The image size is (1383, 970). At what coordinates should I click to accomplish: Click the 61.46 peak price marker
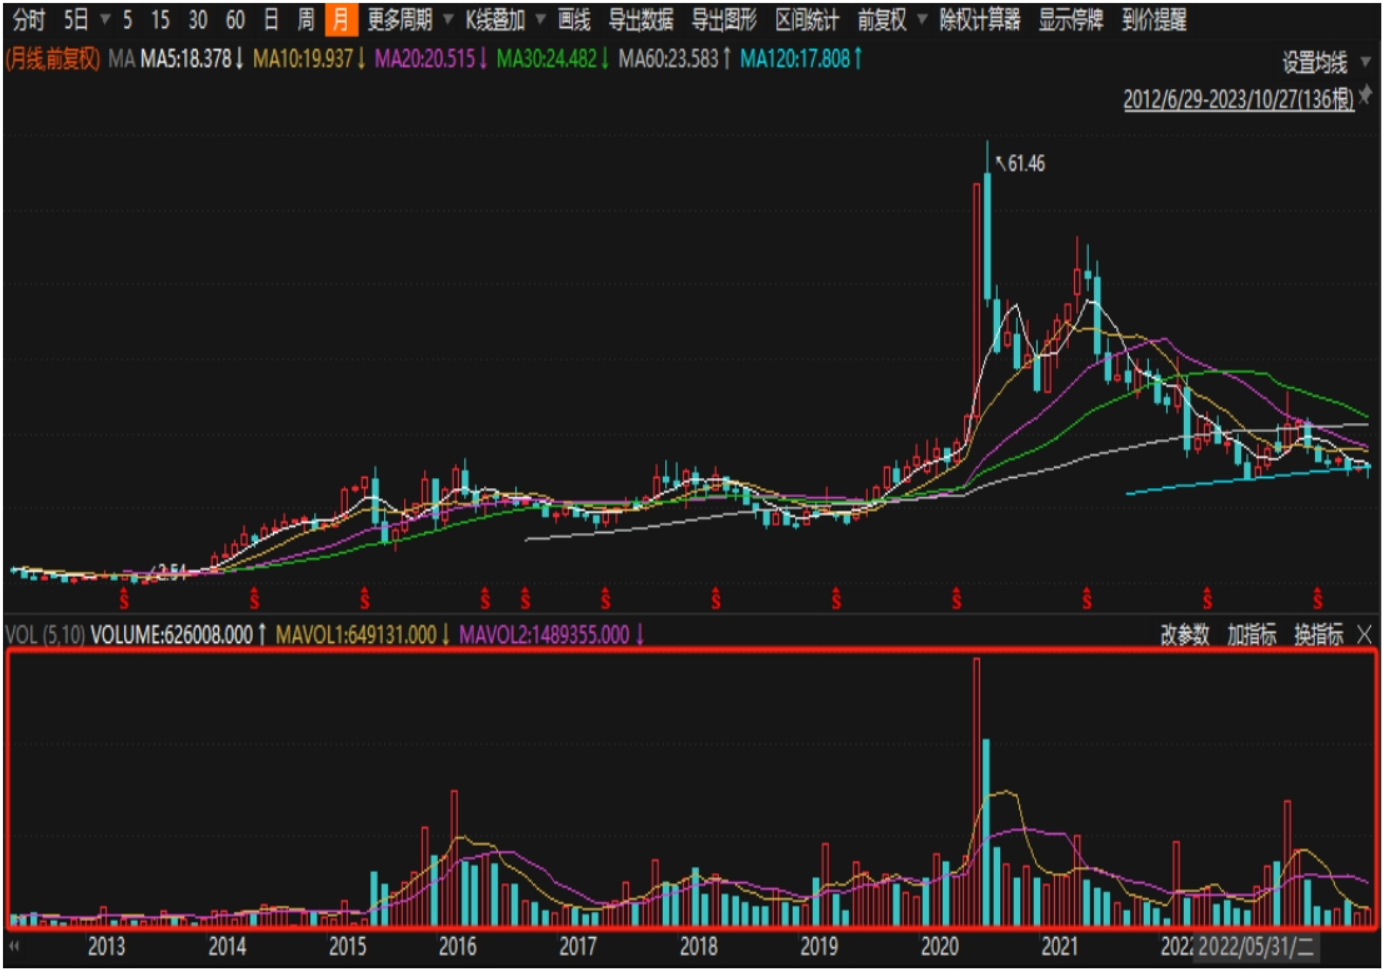click(x=1026, y=163)
